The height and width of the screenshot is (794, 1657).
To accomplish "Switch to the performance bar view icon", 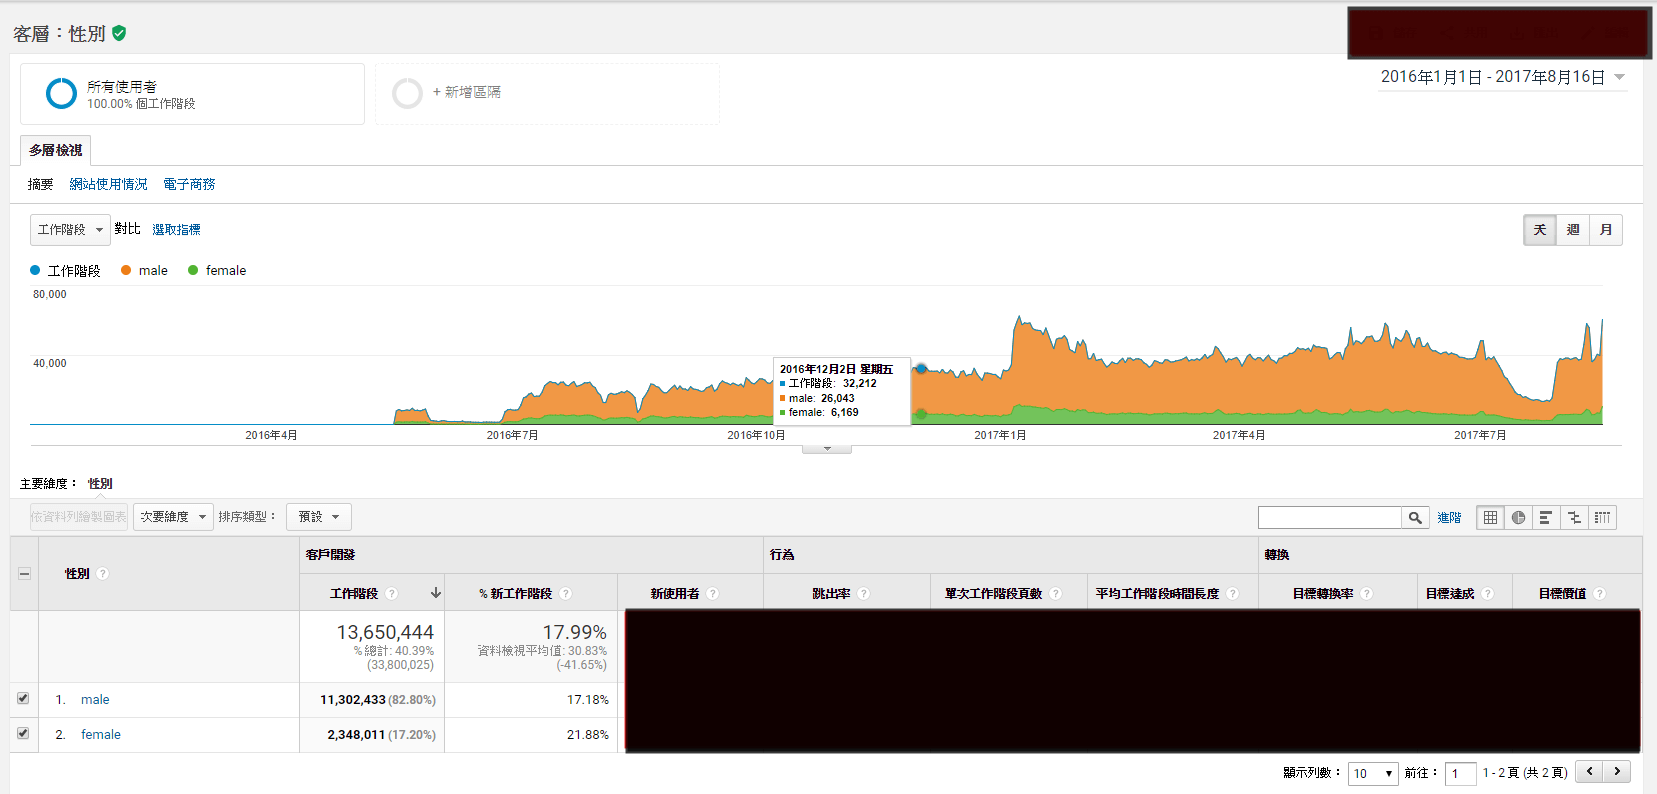I will coord(1546,517).
